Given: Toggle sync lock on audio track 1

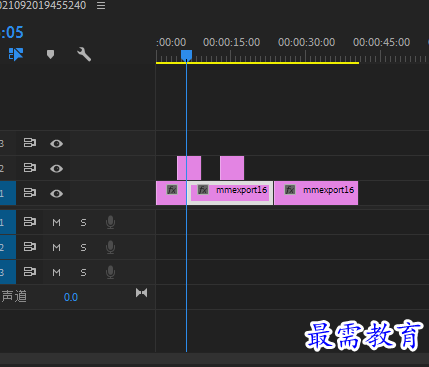Looking at the screenshot, I should point(30,222).
